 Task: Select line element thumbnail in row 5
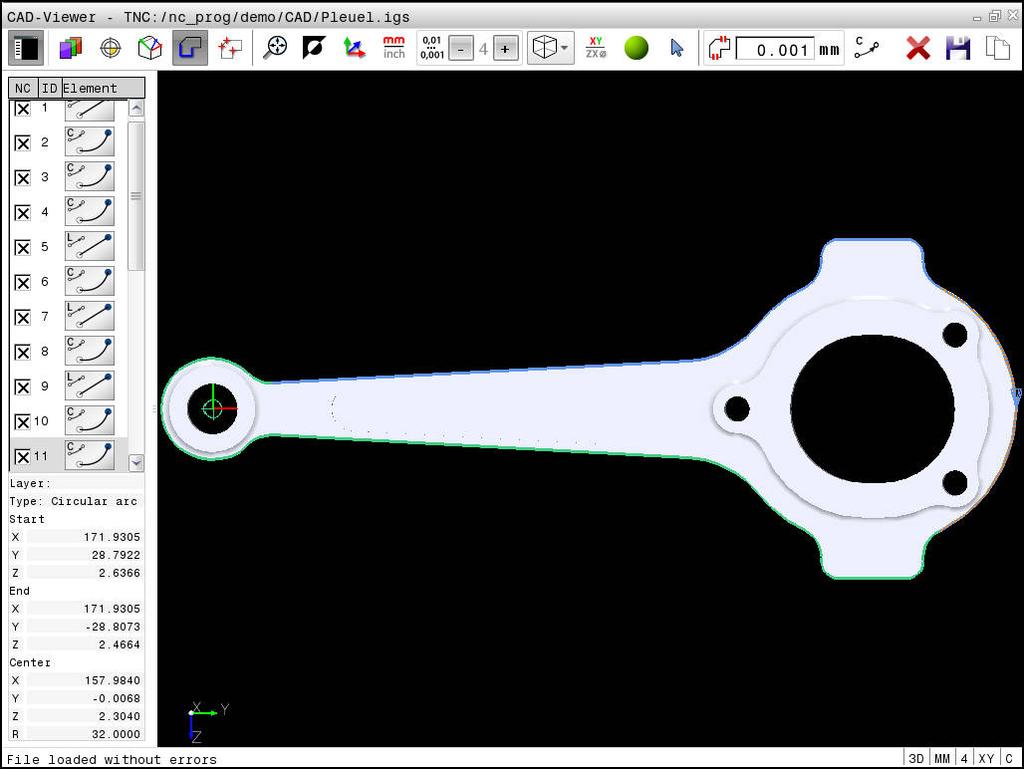pyautogui.click(x=89, y=246)
